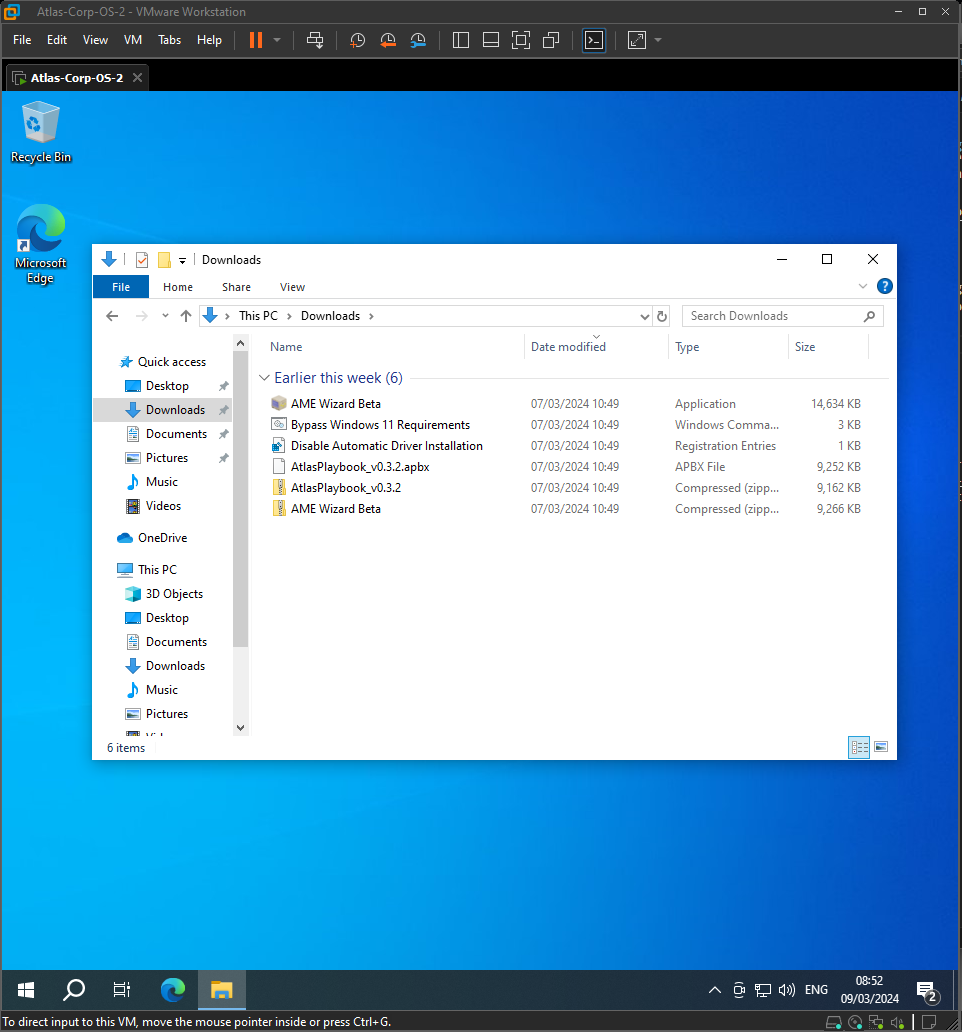Click 'This PC' in the address bar
The width and height of the screenshot is (962, 1032).
point(259,316)
